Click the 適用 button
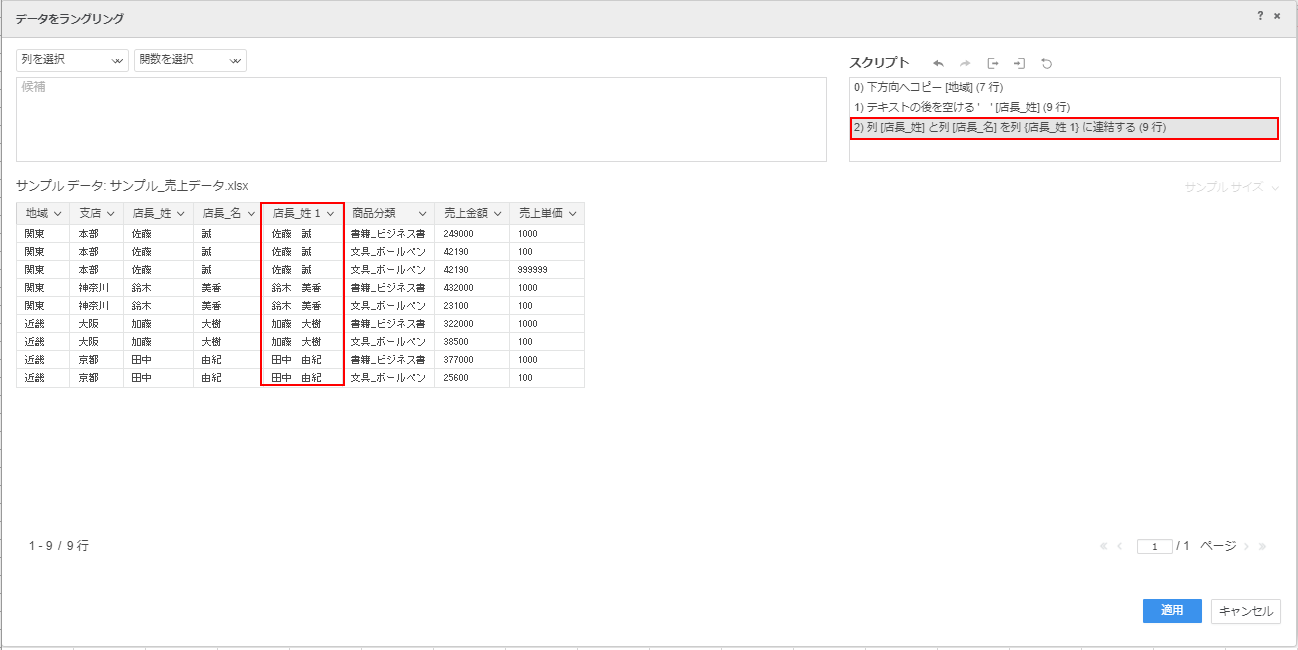Viewport: 1298px width, 650px height. [x=1172, y=611]
